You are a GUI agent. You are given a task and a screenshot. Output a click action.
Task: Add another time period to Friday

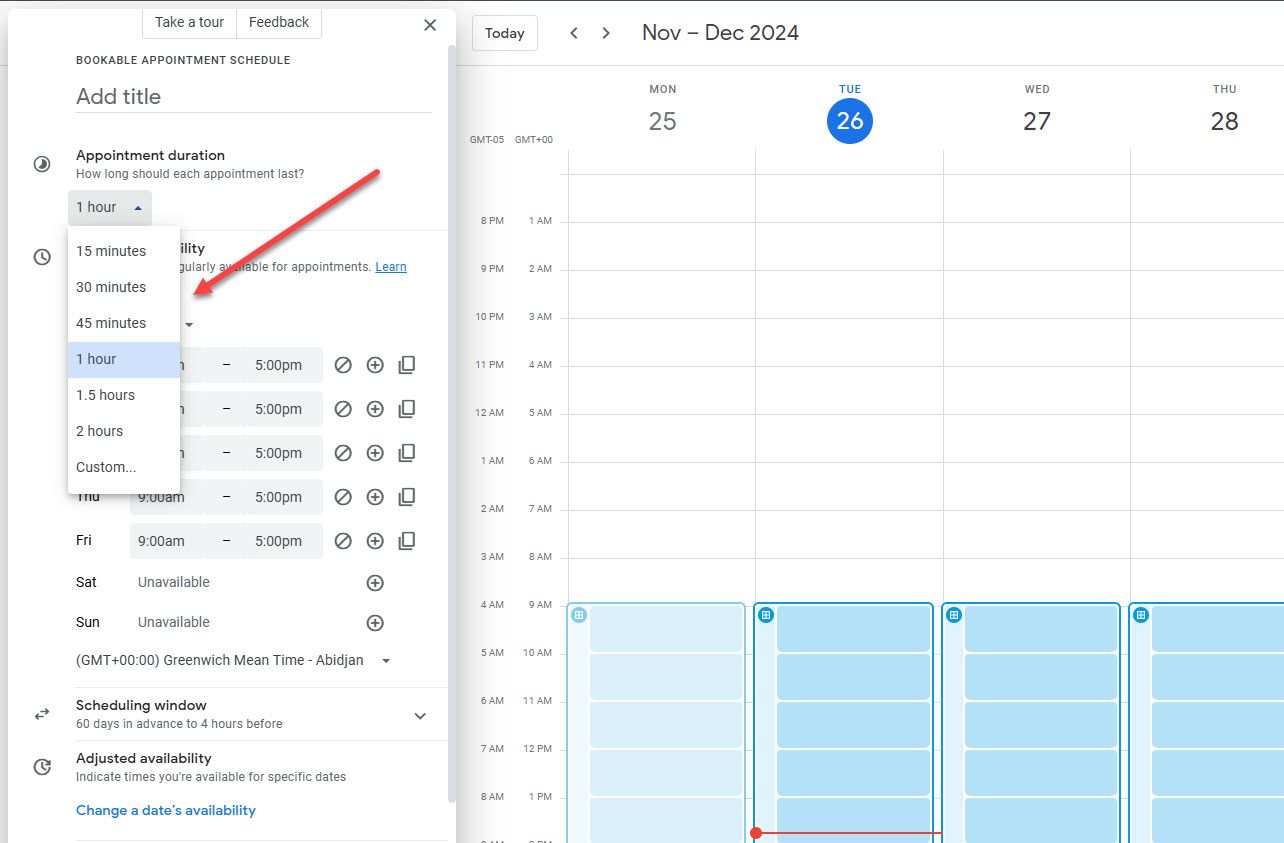375,541
